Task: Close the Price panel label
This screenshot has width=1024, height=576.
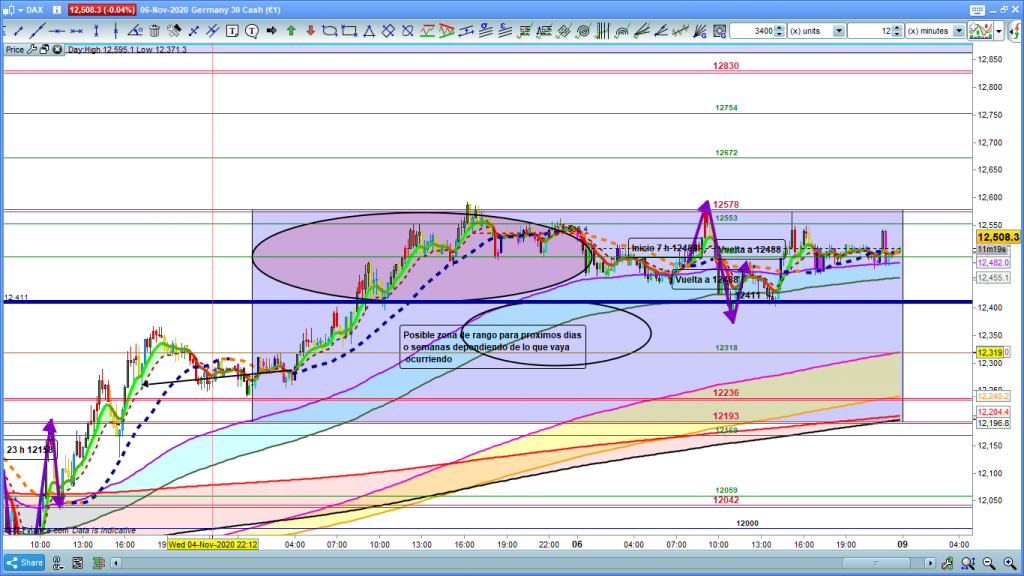Action: [55, 49]
